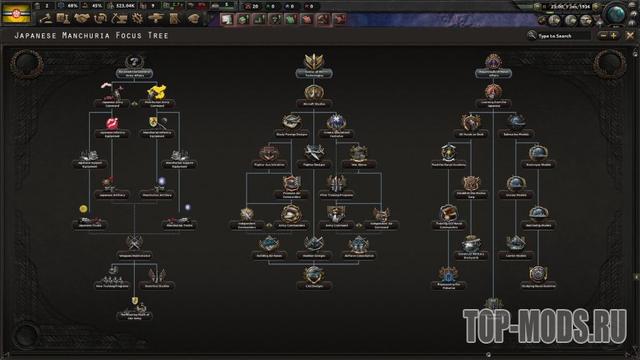Viewport: 640px width, 360px height.
Task: Select the CAS Designs focus
Action: (x=314, y=278)
